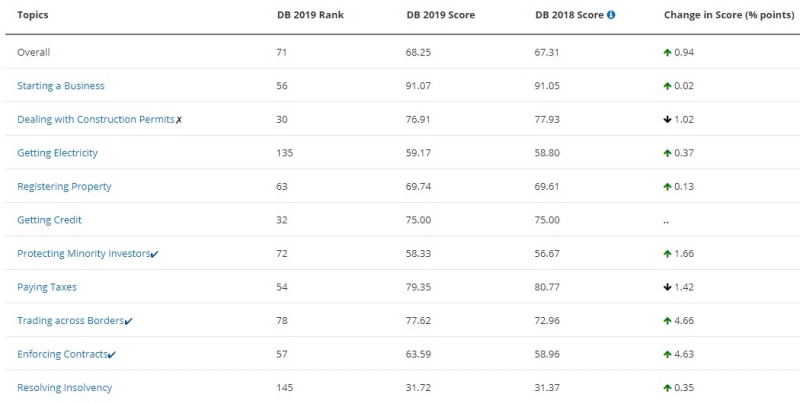The image size is (800, 404).
Task: Click the checkmark after Enforcing Contracts
Action: 112,355
